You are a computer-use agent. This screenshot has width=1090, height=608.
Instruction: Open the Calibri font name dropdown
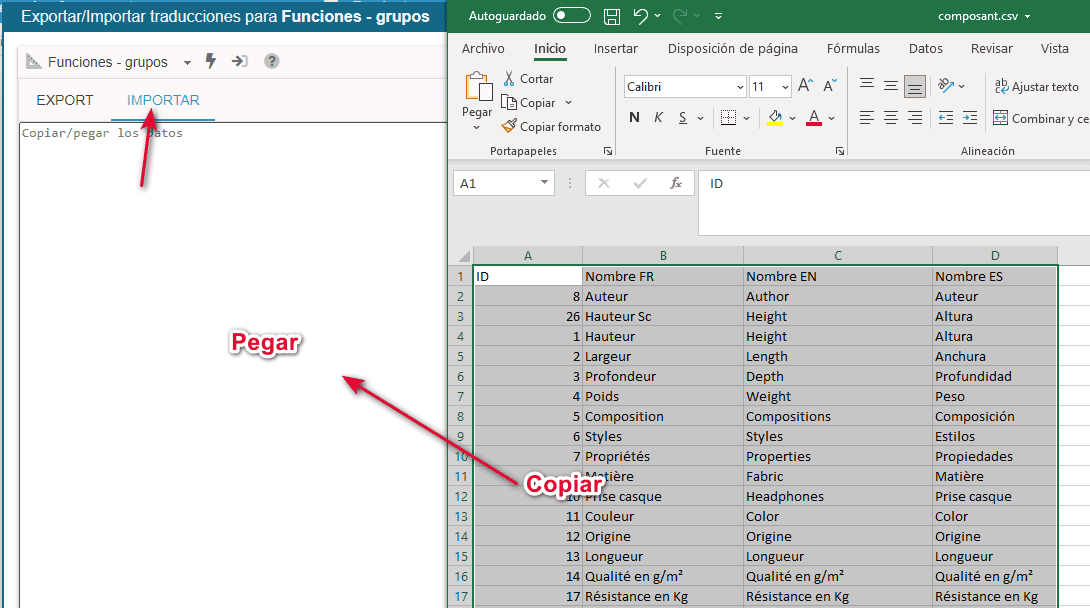click(740, 87)
